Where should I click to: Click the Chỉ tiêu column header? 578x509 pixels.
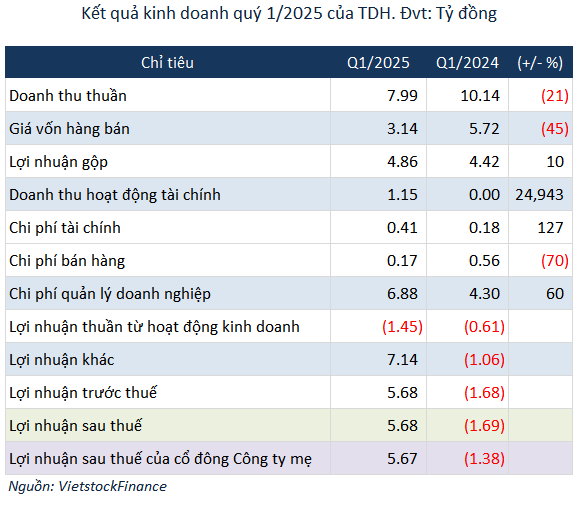pos(167,63)
